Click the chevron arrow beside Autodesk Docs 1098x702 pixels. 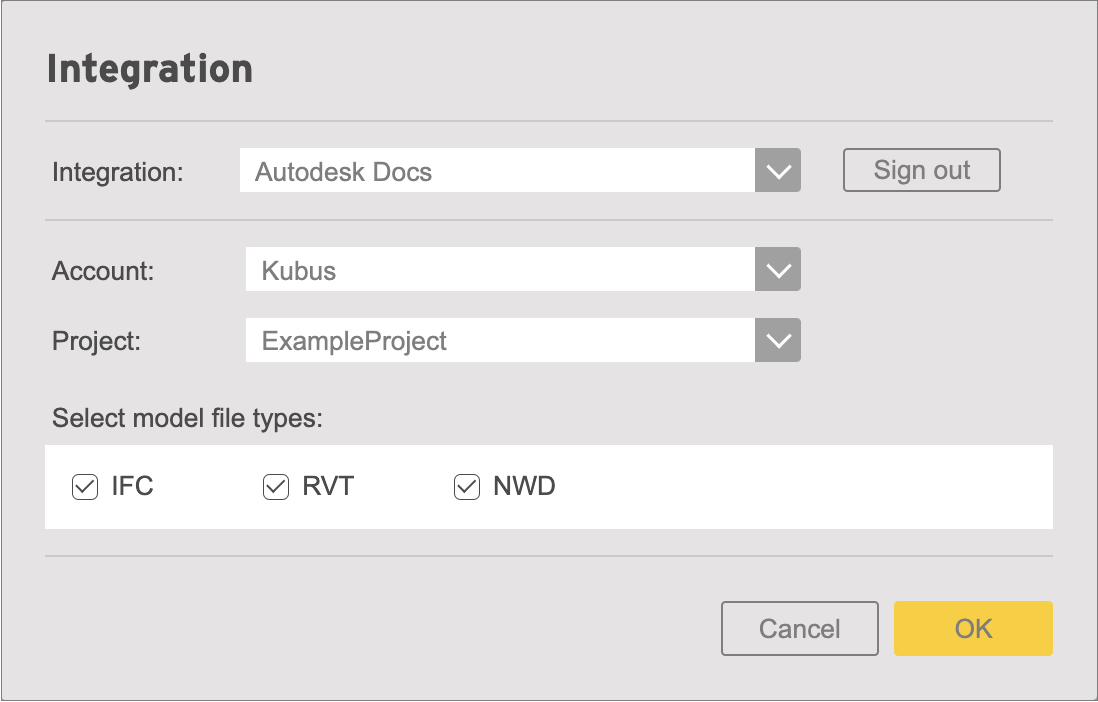(778, 170)
